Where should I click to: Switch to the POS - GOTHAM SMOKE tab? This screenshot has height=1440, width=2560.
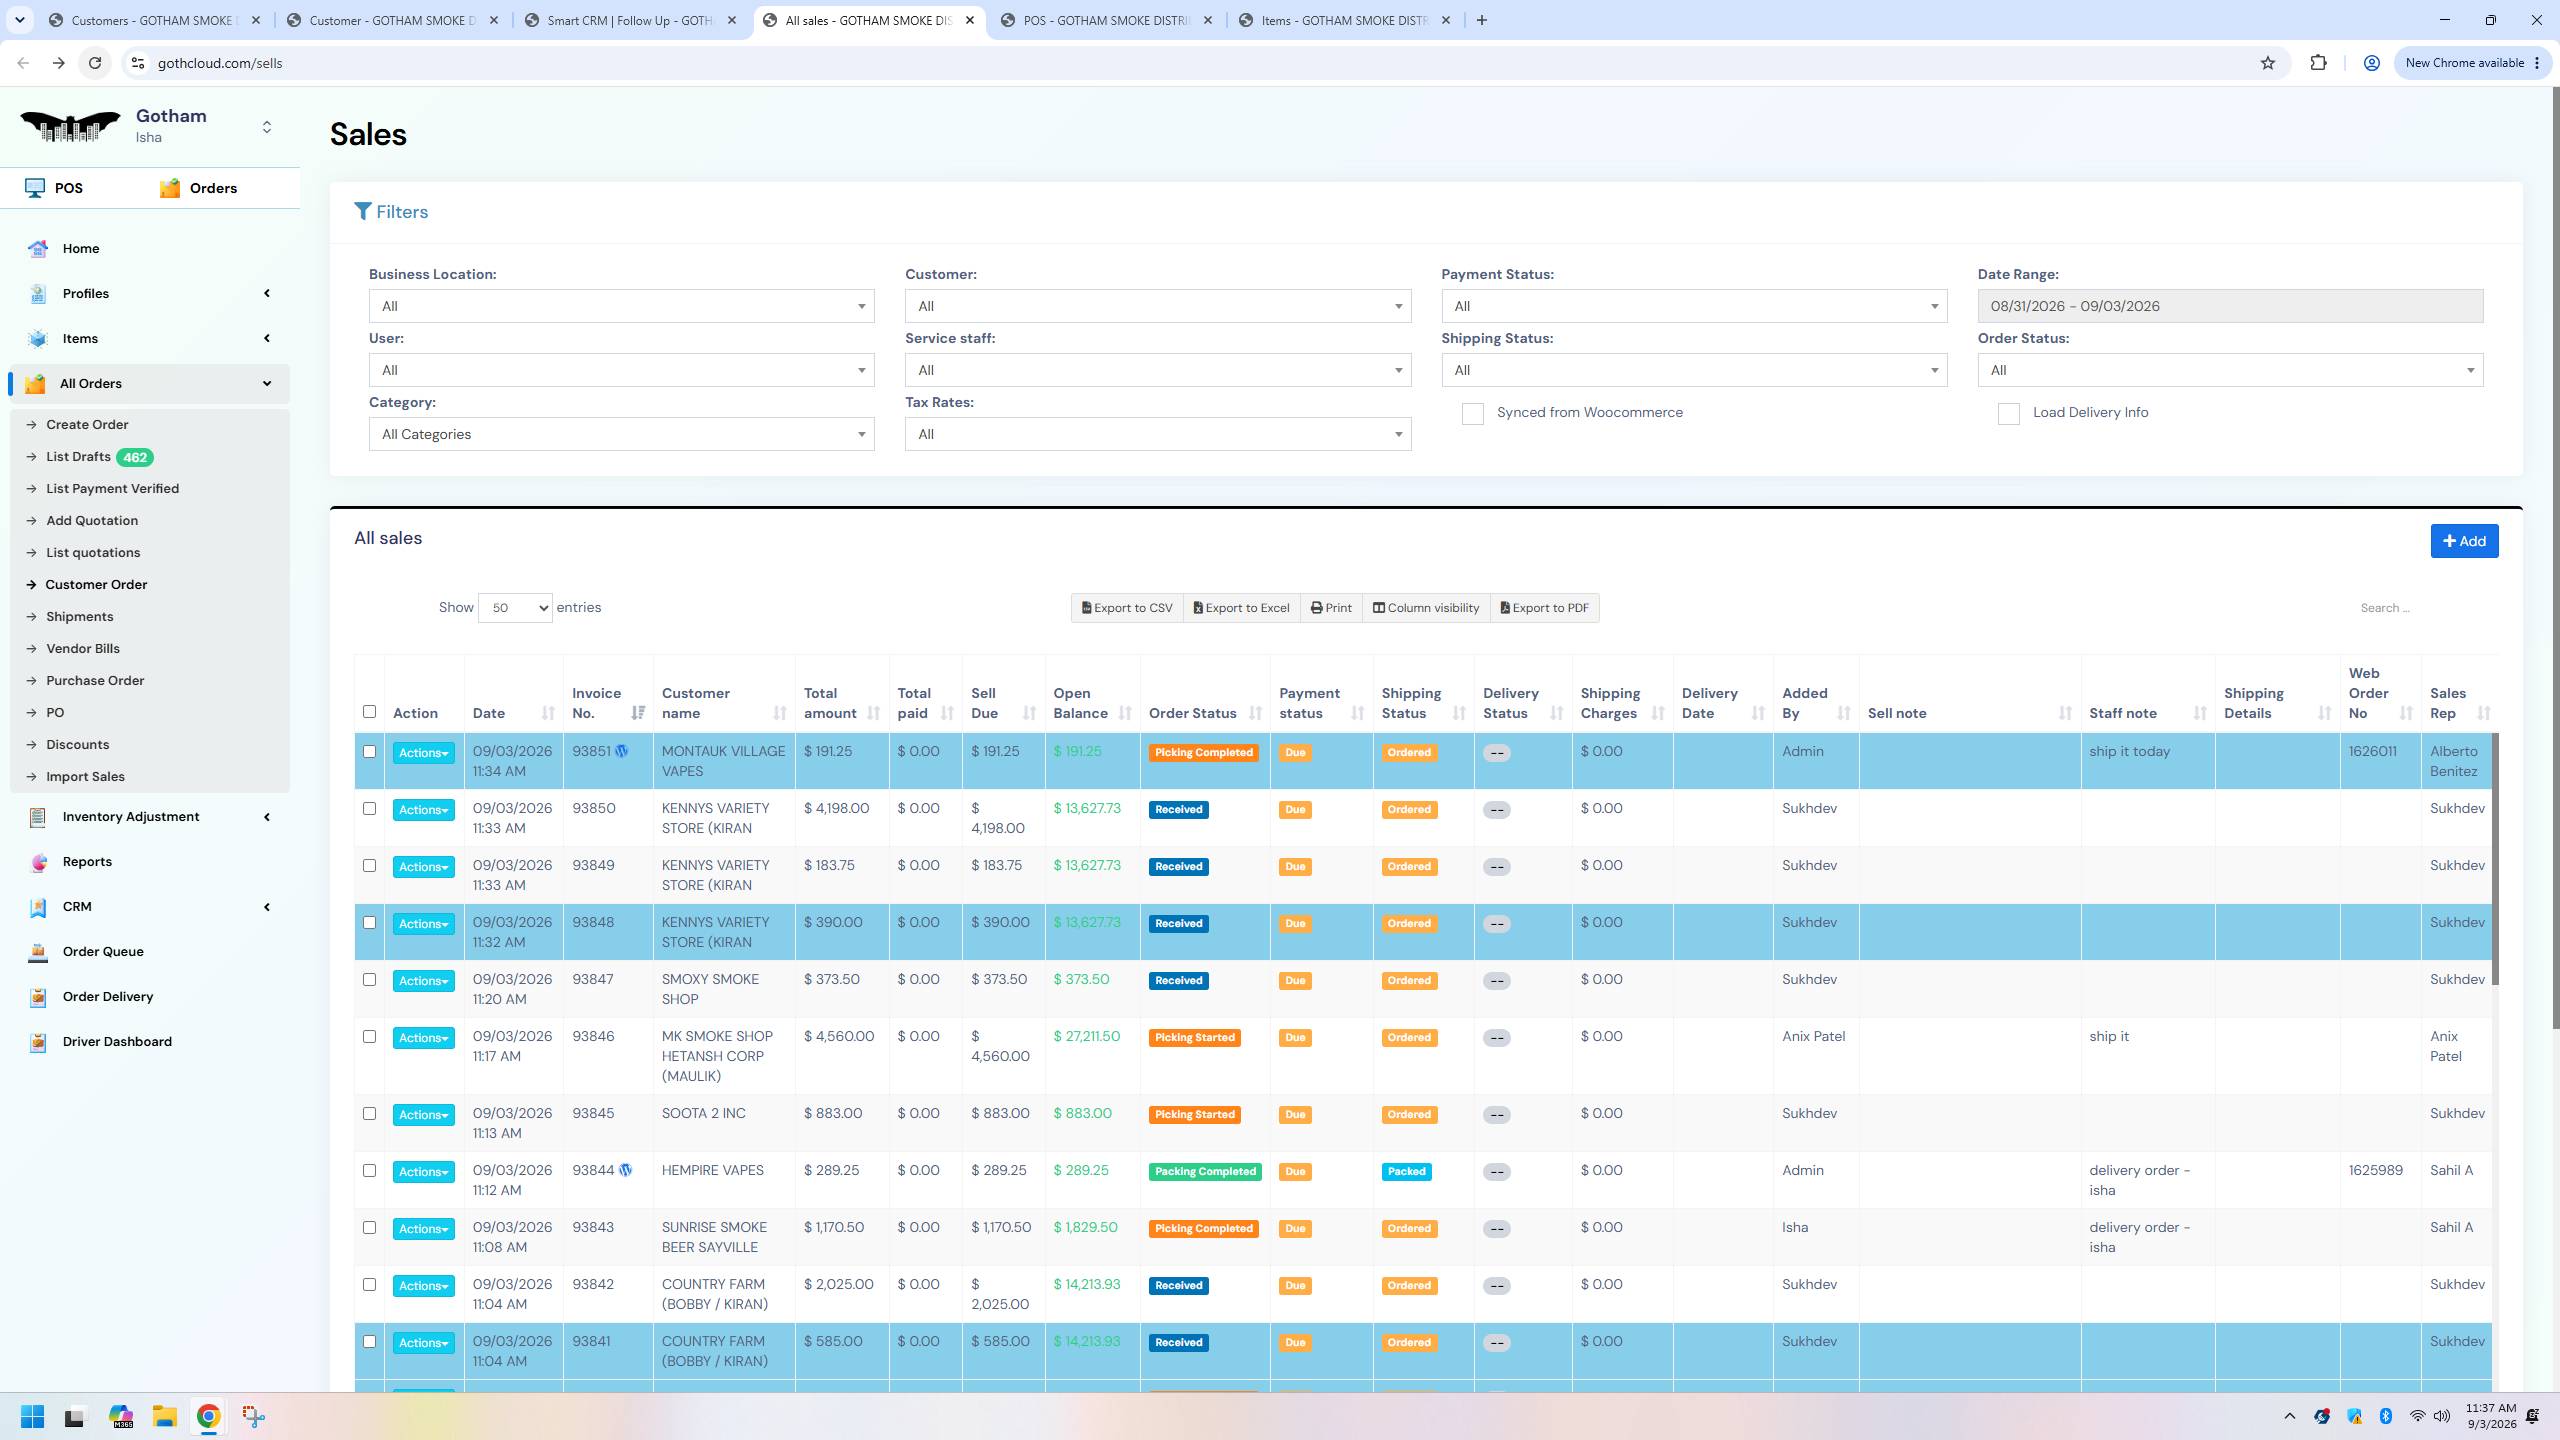click(x=1106, y=20)
